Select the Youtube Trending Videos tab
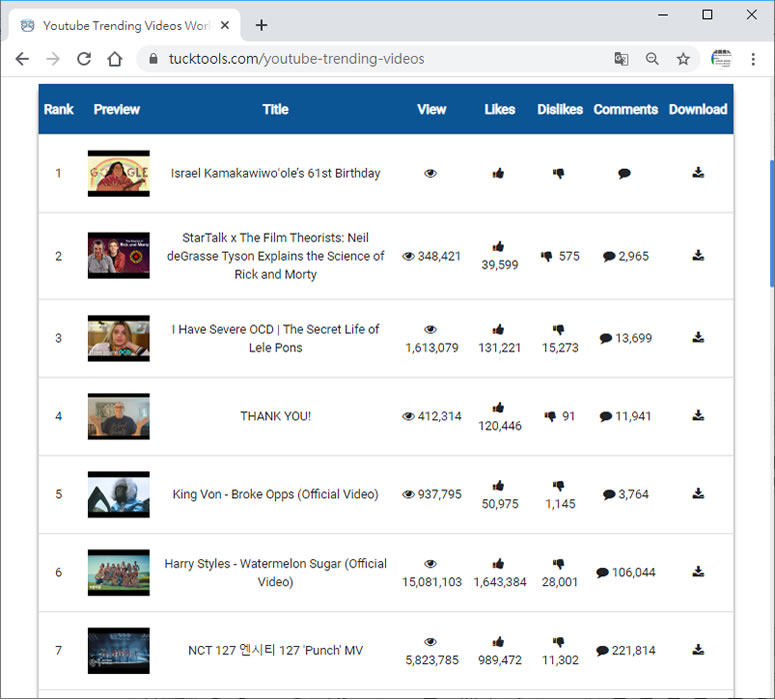This screenshot has width=775, height=700. pyautogui.click(x=124, y=25)
